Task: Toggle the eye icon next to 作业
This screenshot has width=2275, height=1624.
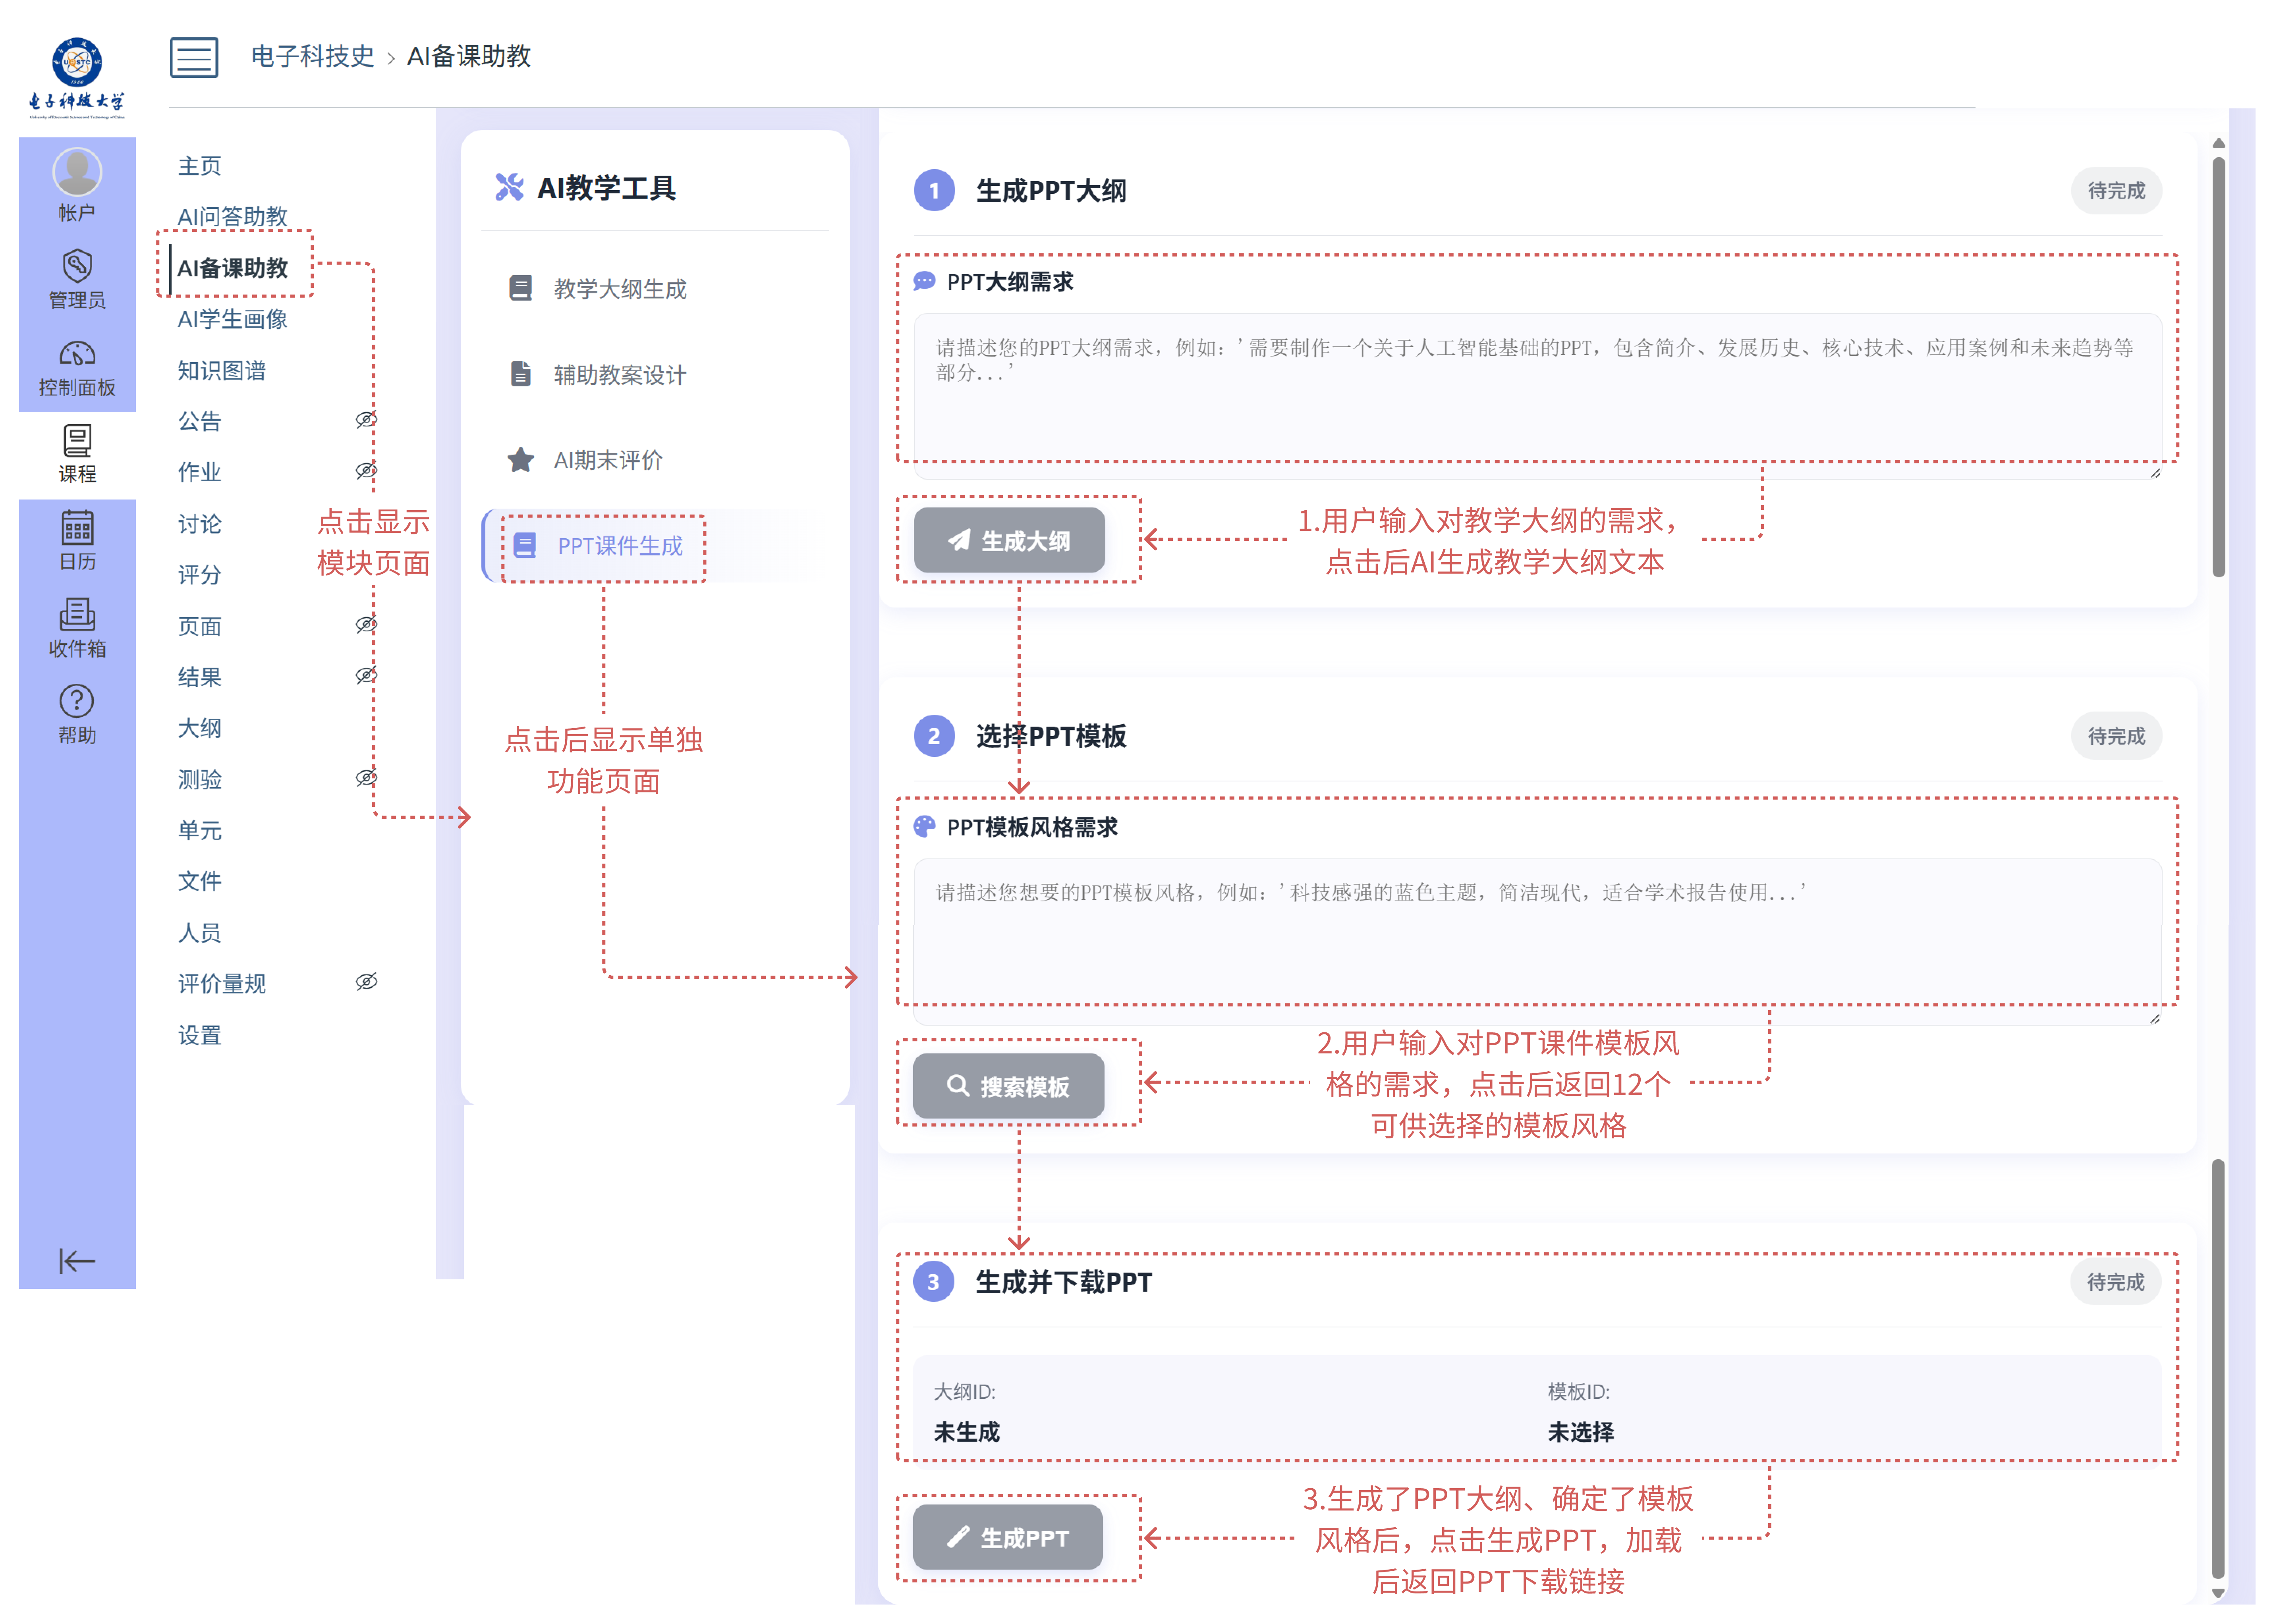Action: tap(366, 471)
